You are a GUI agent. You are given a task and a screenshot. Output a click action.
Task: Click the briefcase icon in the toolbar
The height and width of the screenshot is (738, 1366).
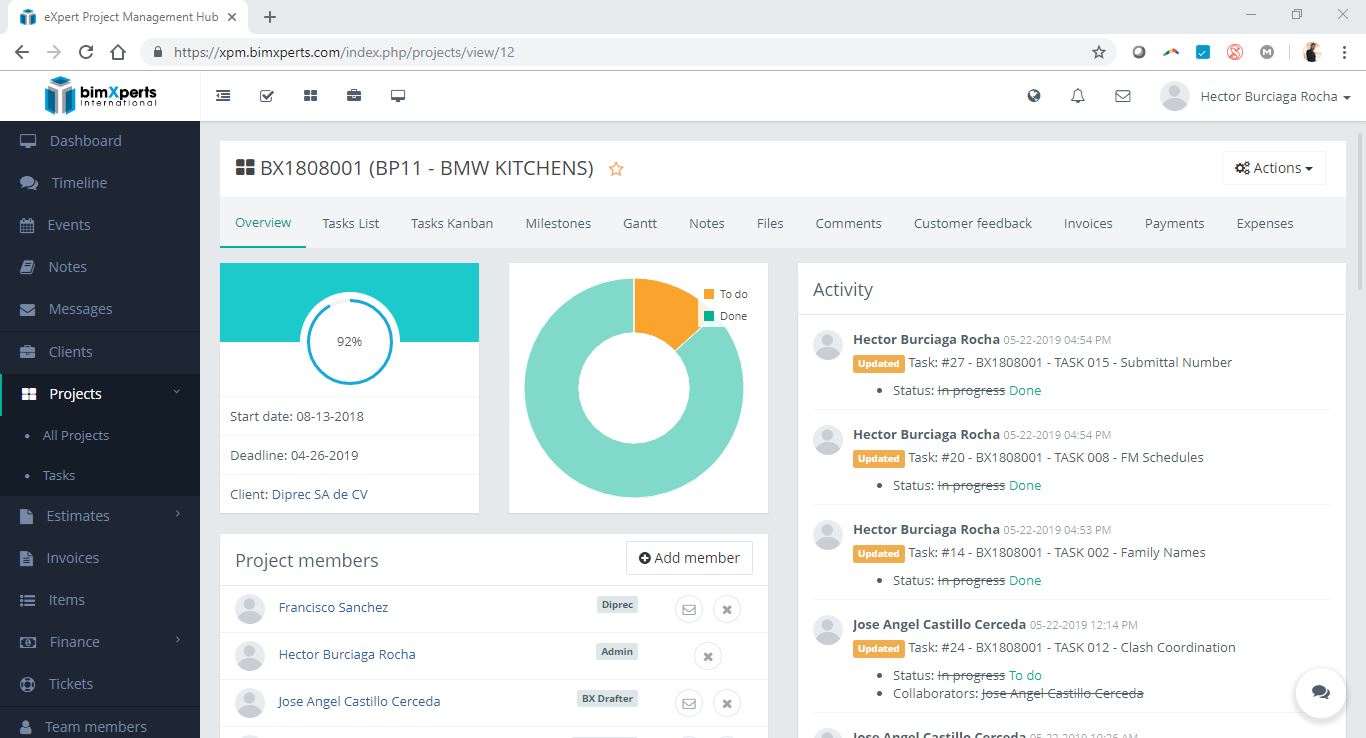coord(354,95)
